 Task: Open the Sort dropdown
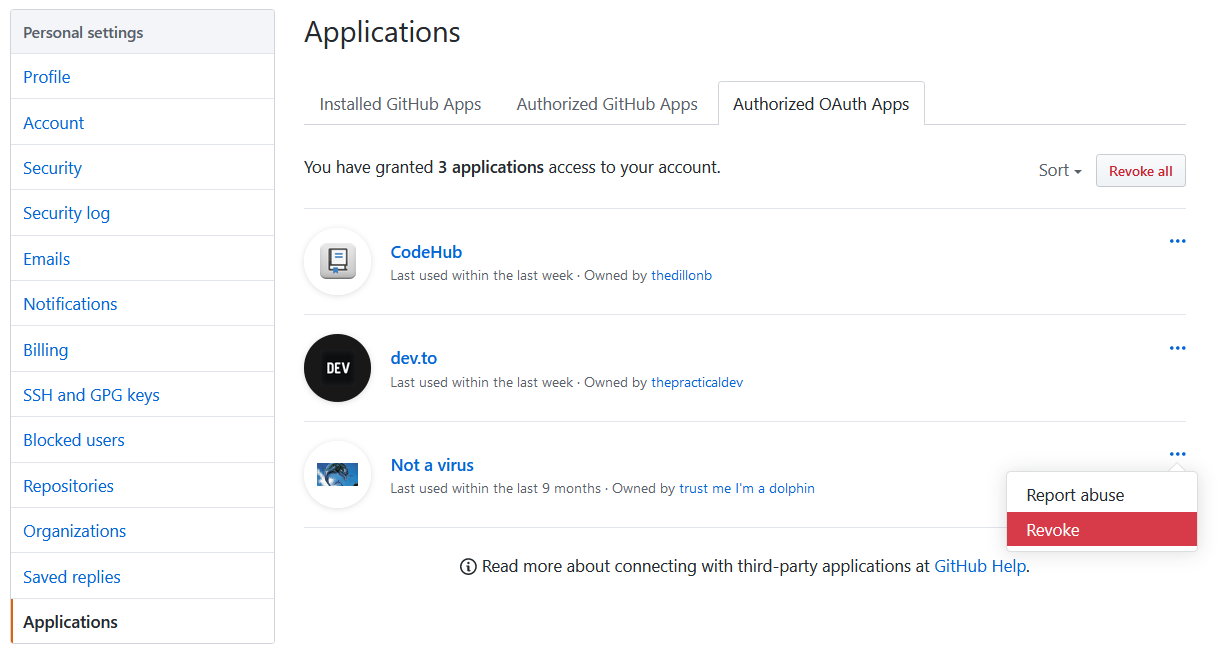coord(1059,170)
